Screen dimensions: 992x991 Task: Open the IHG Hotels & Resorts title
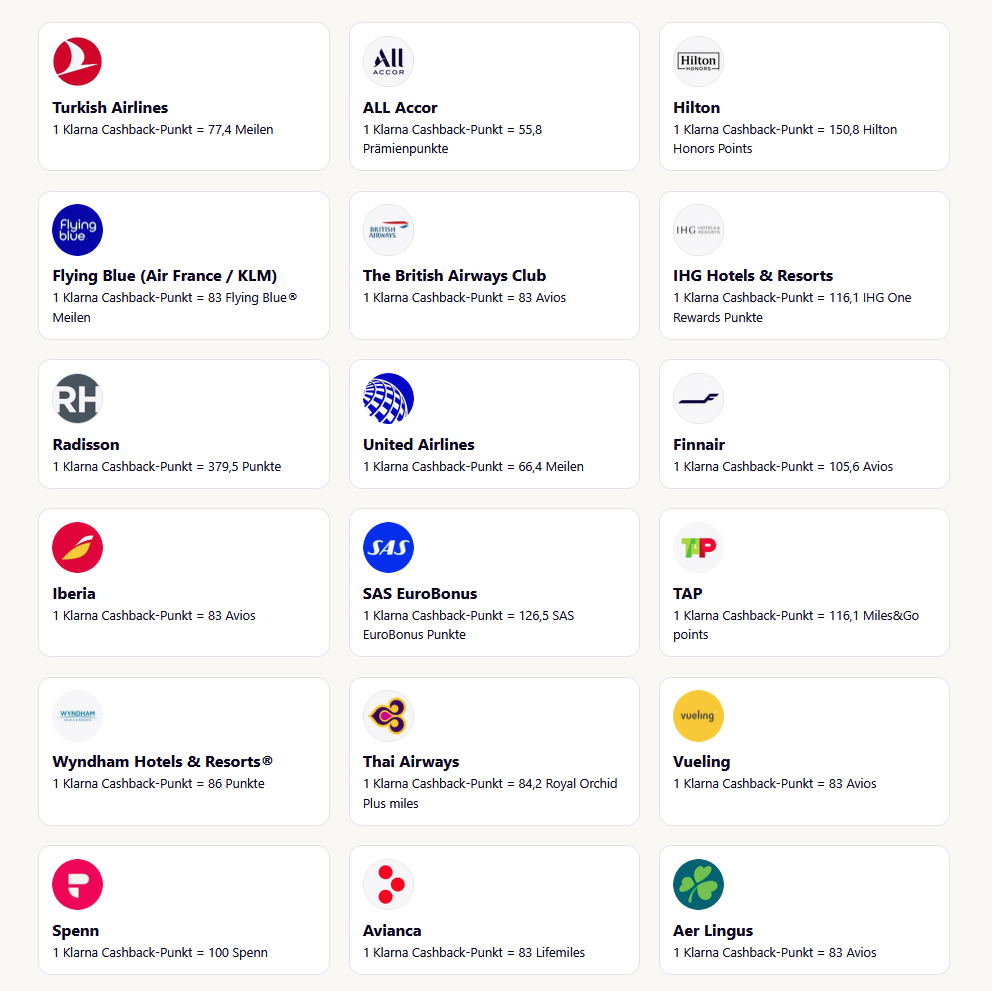tap(752, 276)
